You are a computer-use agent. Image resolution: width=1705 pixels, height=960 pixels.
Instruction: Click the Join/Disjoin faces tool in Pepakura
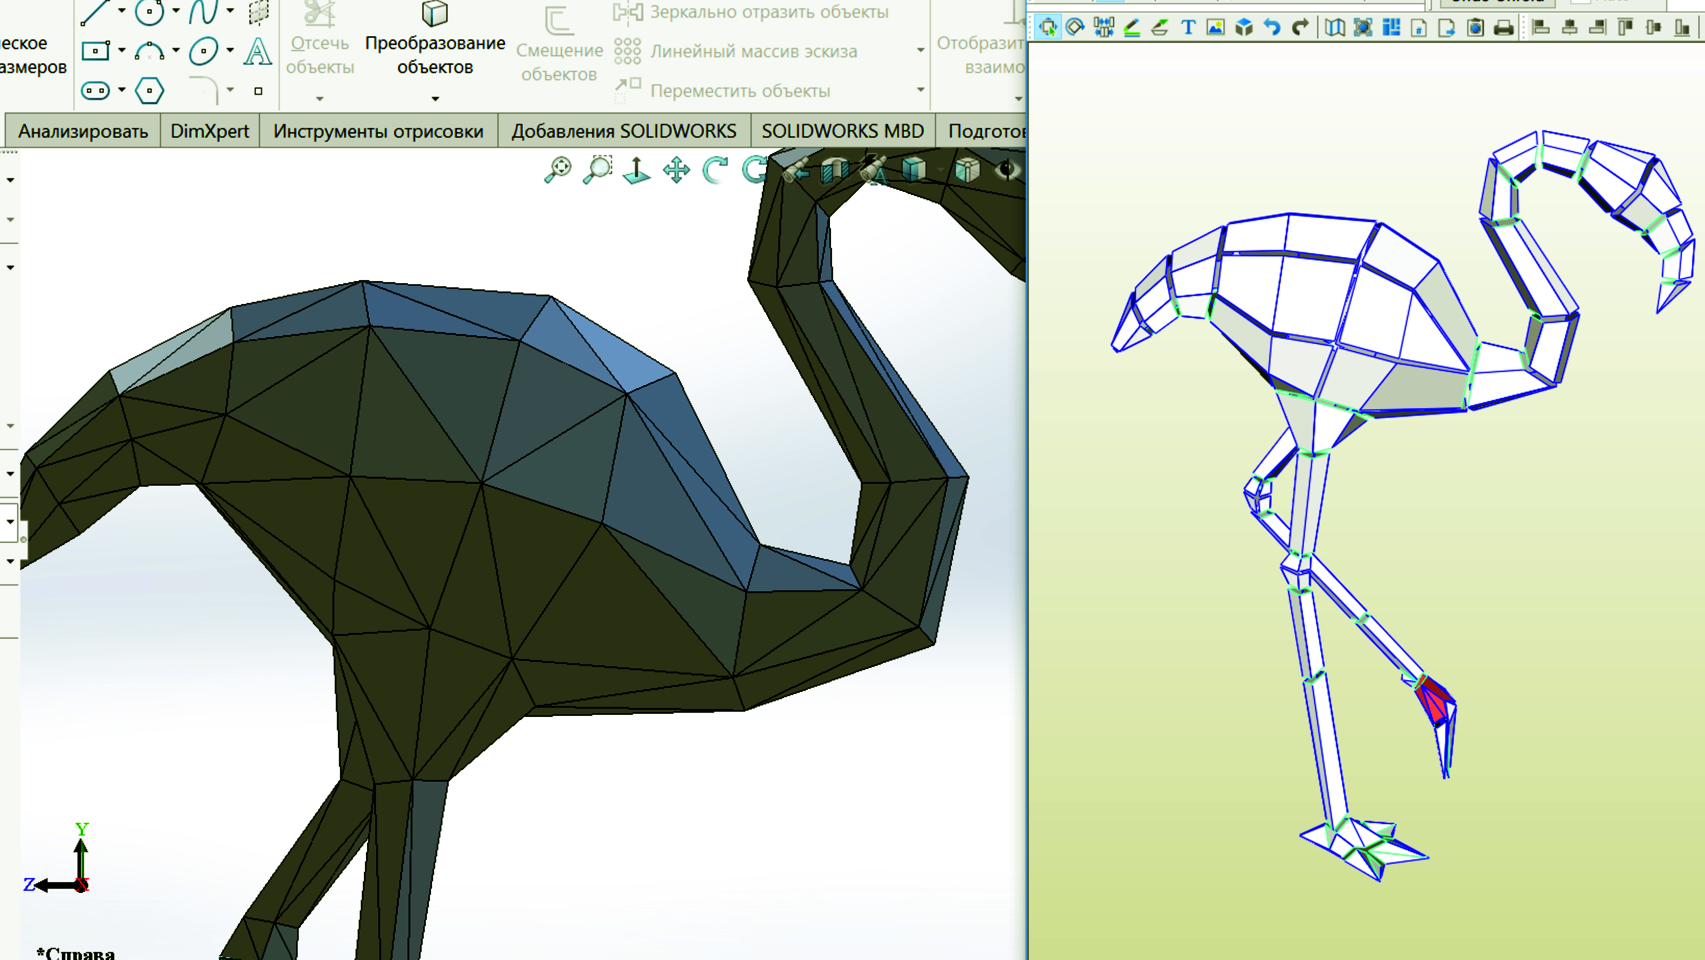point(1103,27)
